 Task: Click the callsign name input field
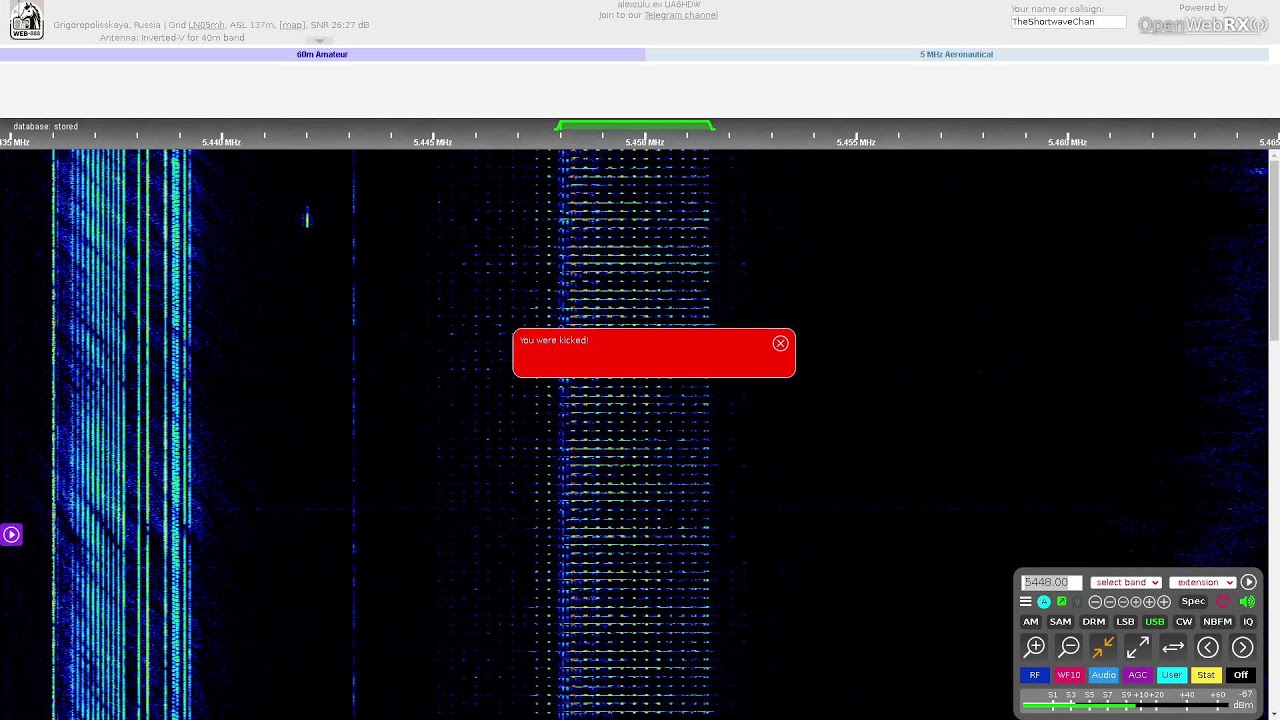(x=1068, y=22)
